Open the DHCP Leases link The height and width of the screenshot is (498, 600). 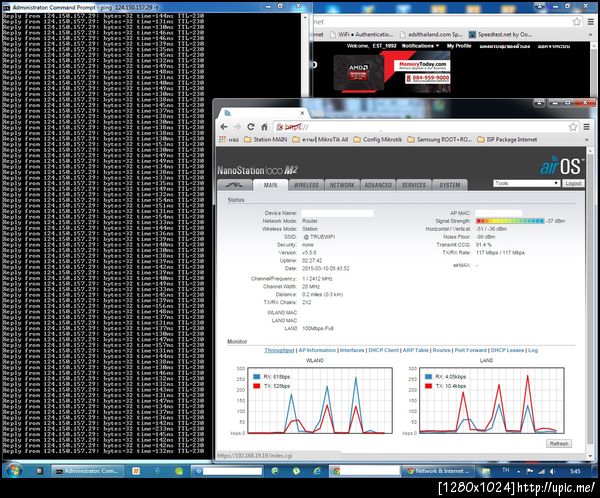[507, 350]
